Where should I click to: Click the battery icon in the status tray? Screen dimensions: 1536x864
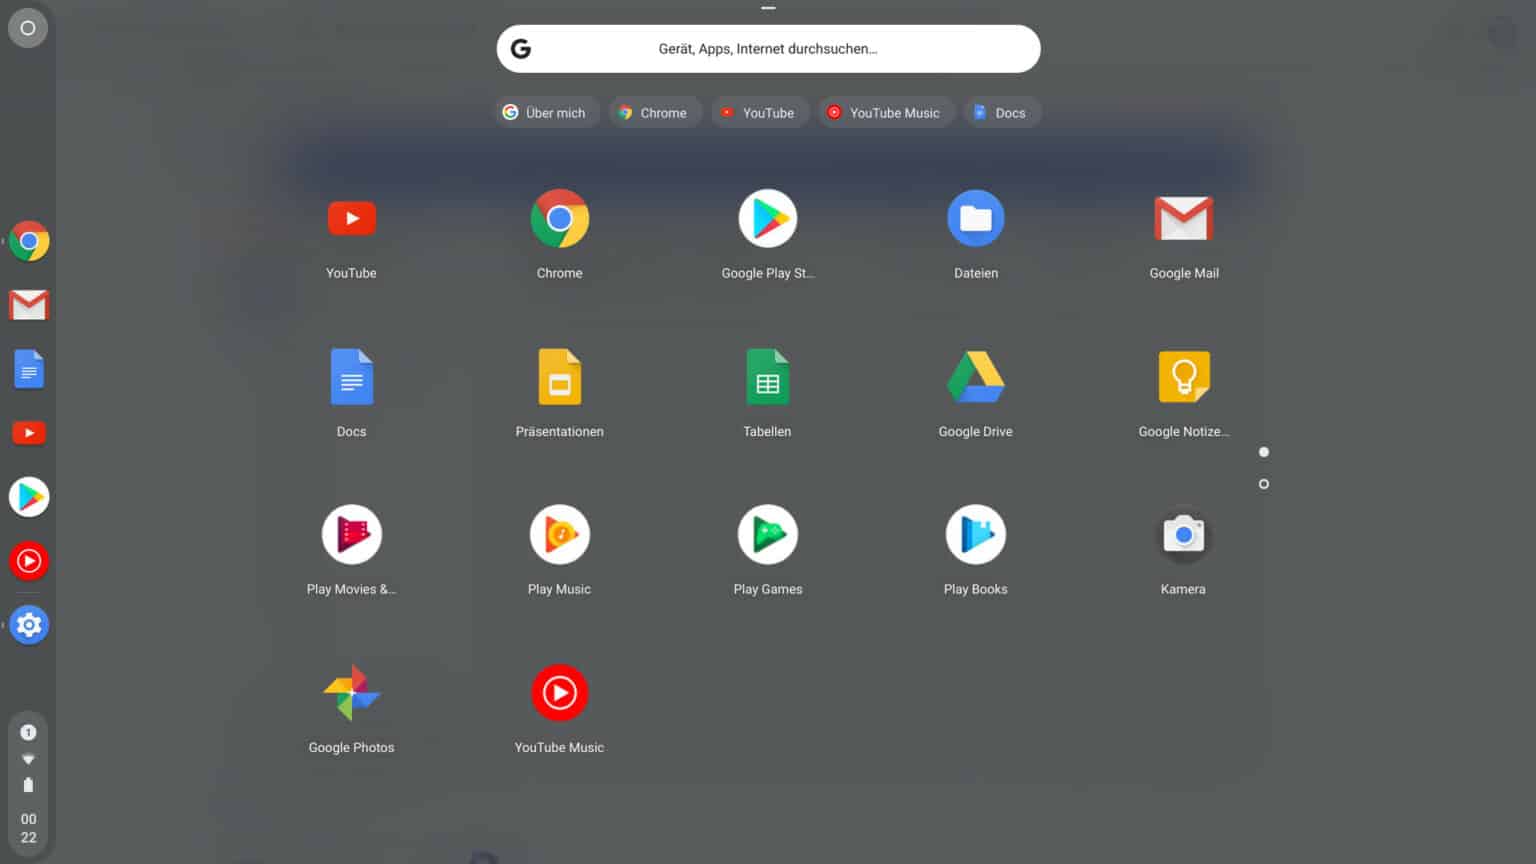click(28, 785)
